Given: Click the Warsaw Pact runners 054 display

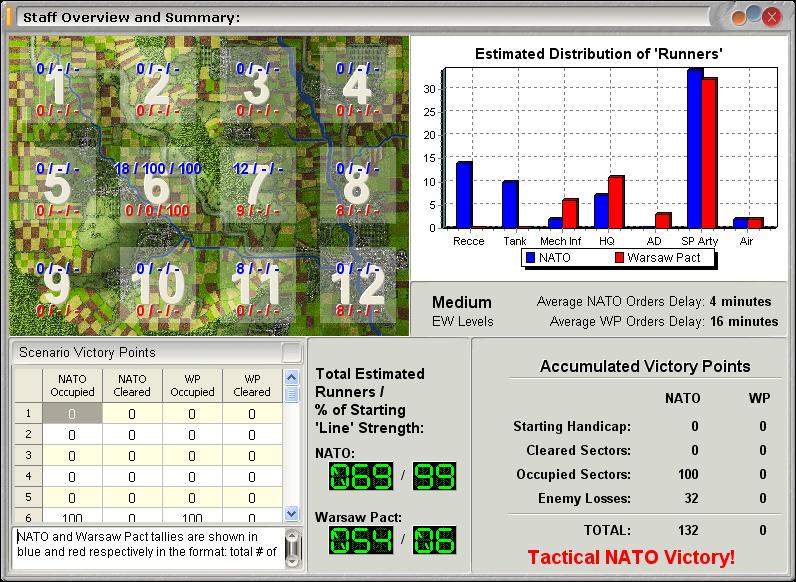Looking at the screenshot, I should point(361,540).
